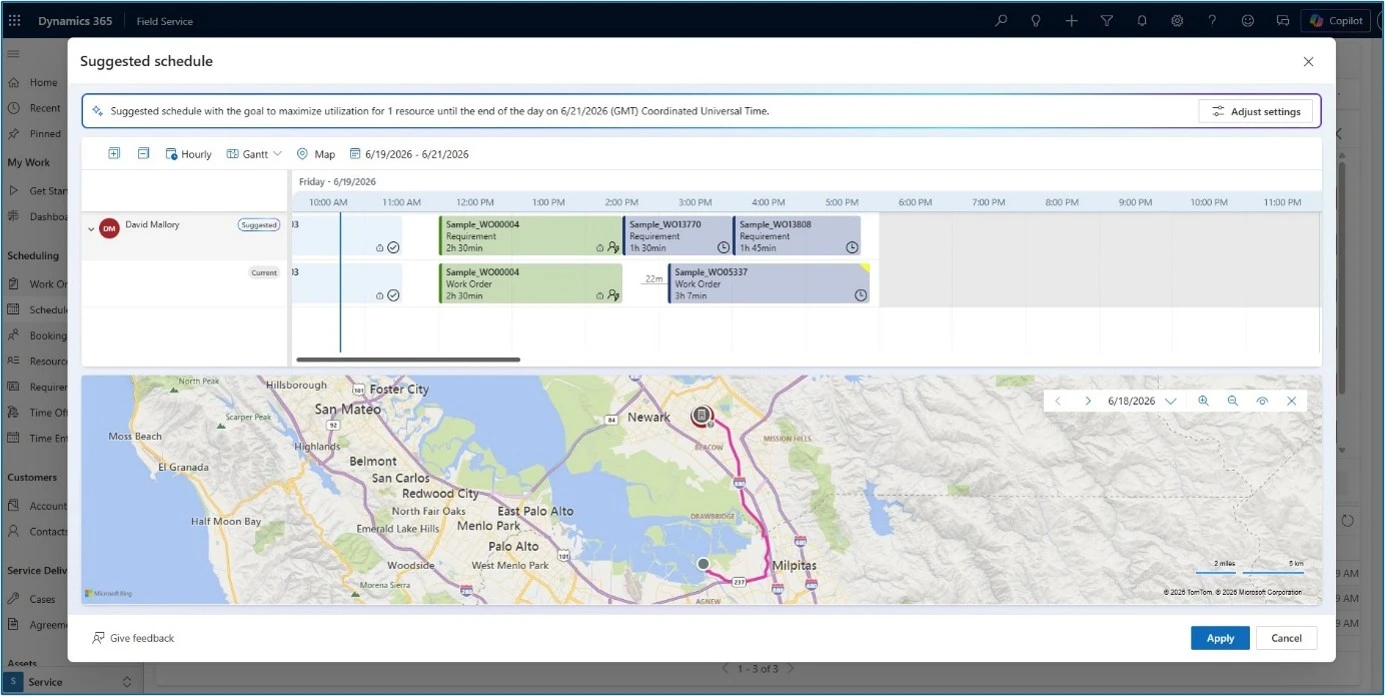Expand Pinned in sidebar
Image resolution: width=1385 pixels, height=696 pixels.
point(34,134)
